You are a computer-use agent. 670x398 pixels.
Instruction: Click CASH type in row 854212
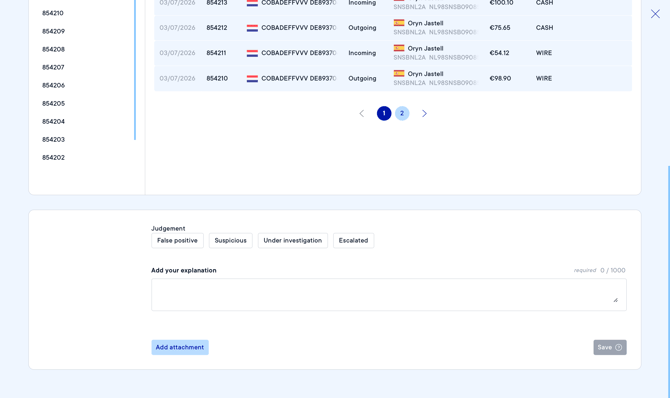544,28
